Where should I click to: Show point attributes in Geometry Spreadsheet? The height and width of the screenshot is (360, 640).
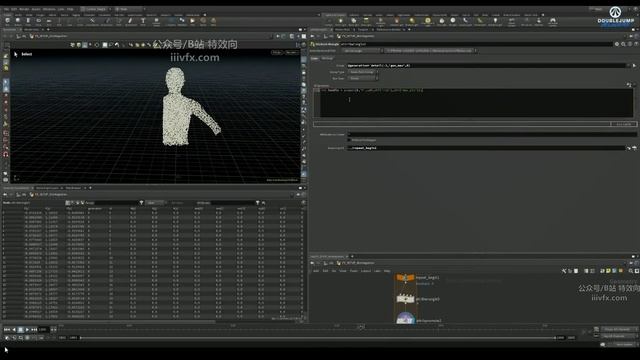(x=68, y=203)
